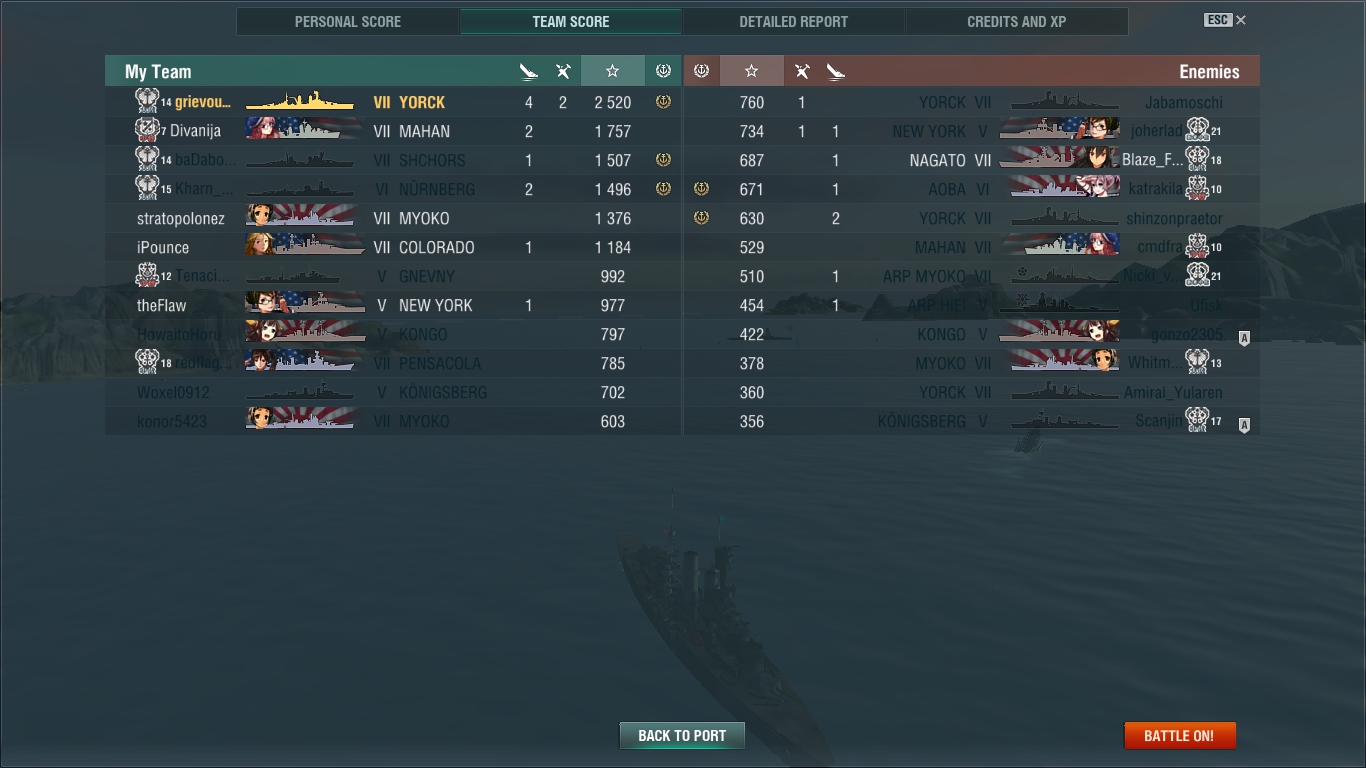1366x768 pixels.
Task: Close the results with the ESC button
Action: (1225, 20)
